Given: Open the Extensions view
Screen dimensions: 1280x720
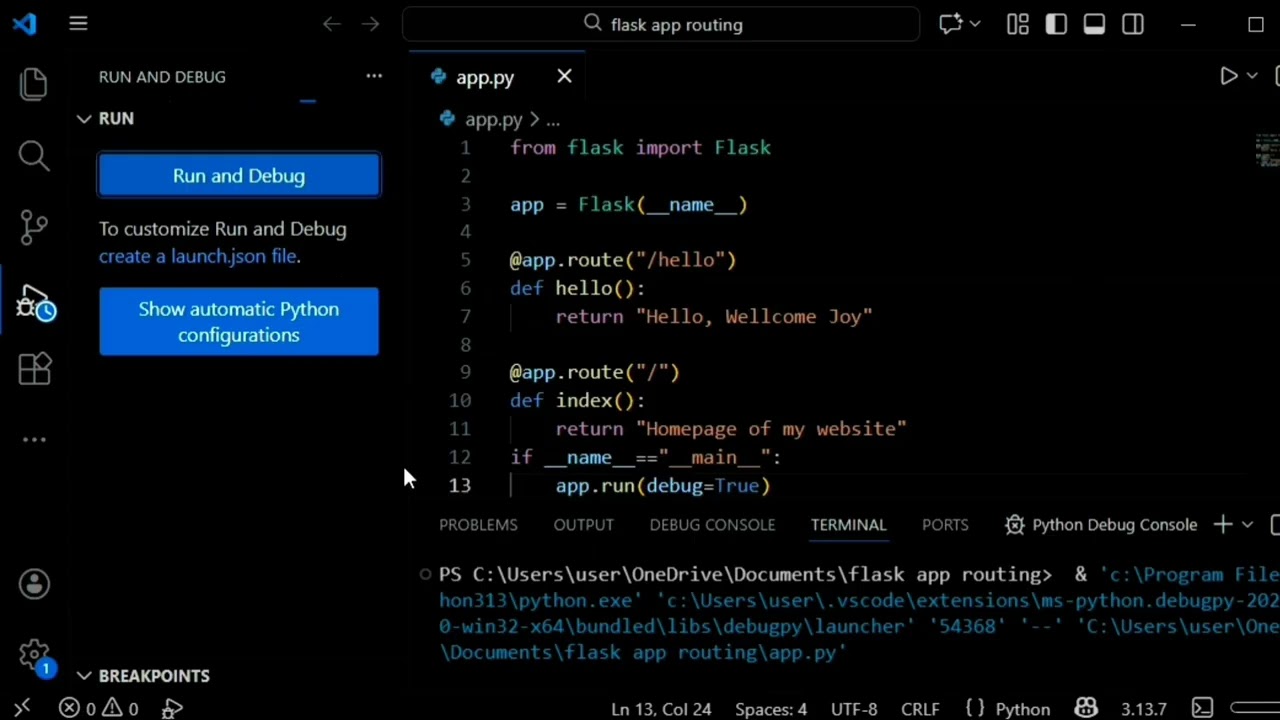Looking at the screenshot, I should point(34,369).
